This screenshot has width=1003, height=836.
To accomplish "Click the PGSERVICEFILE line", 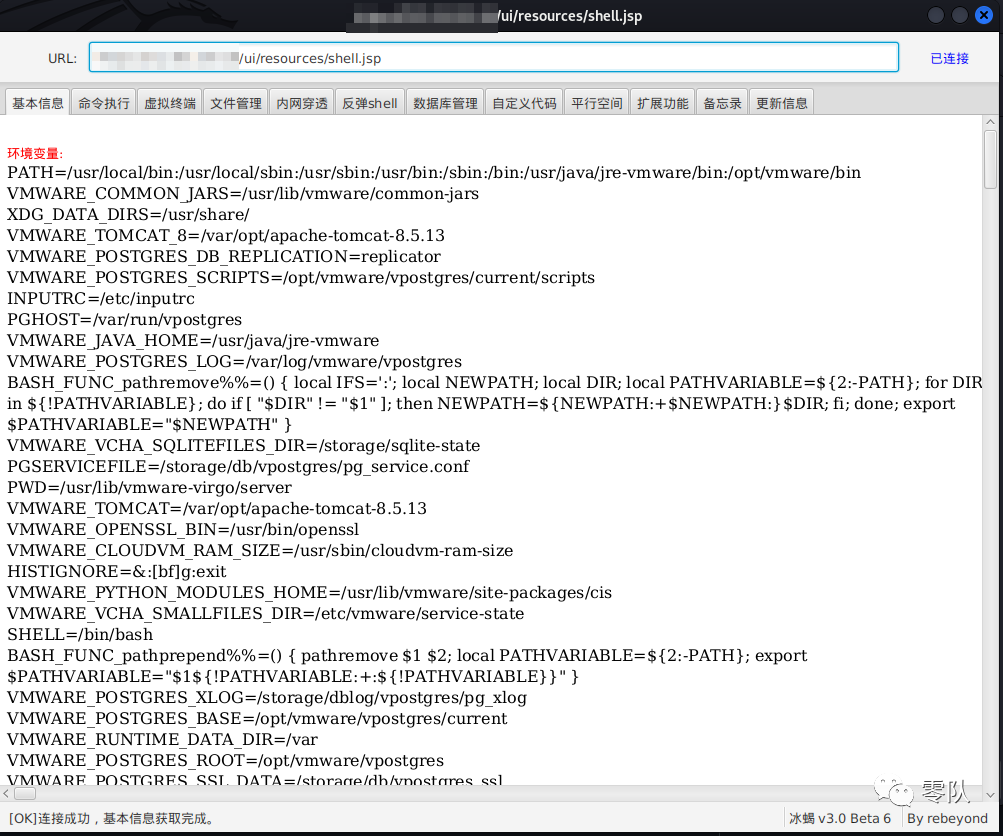I will click(238, 467).
